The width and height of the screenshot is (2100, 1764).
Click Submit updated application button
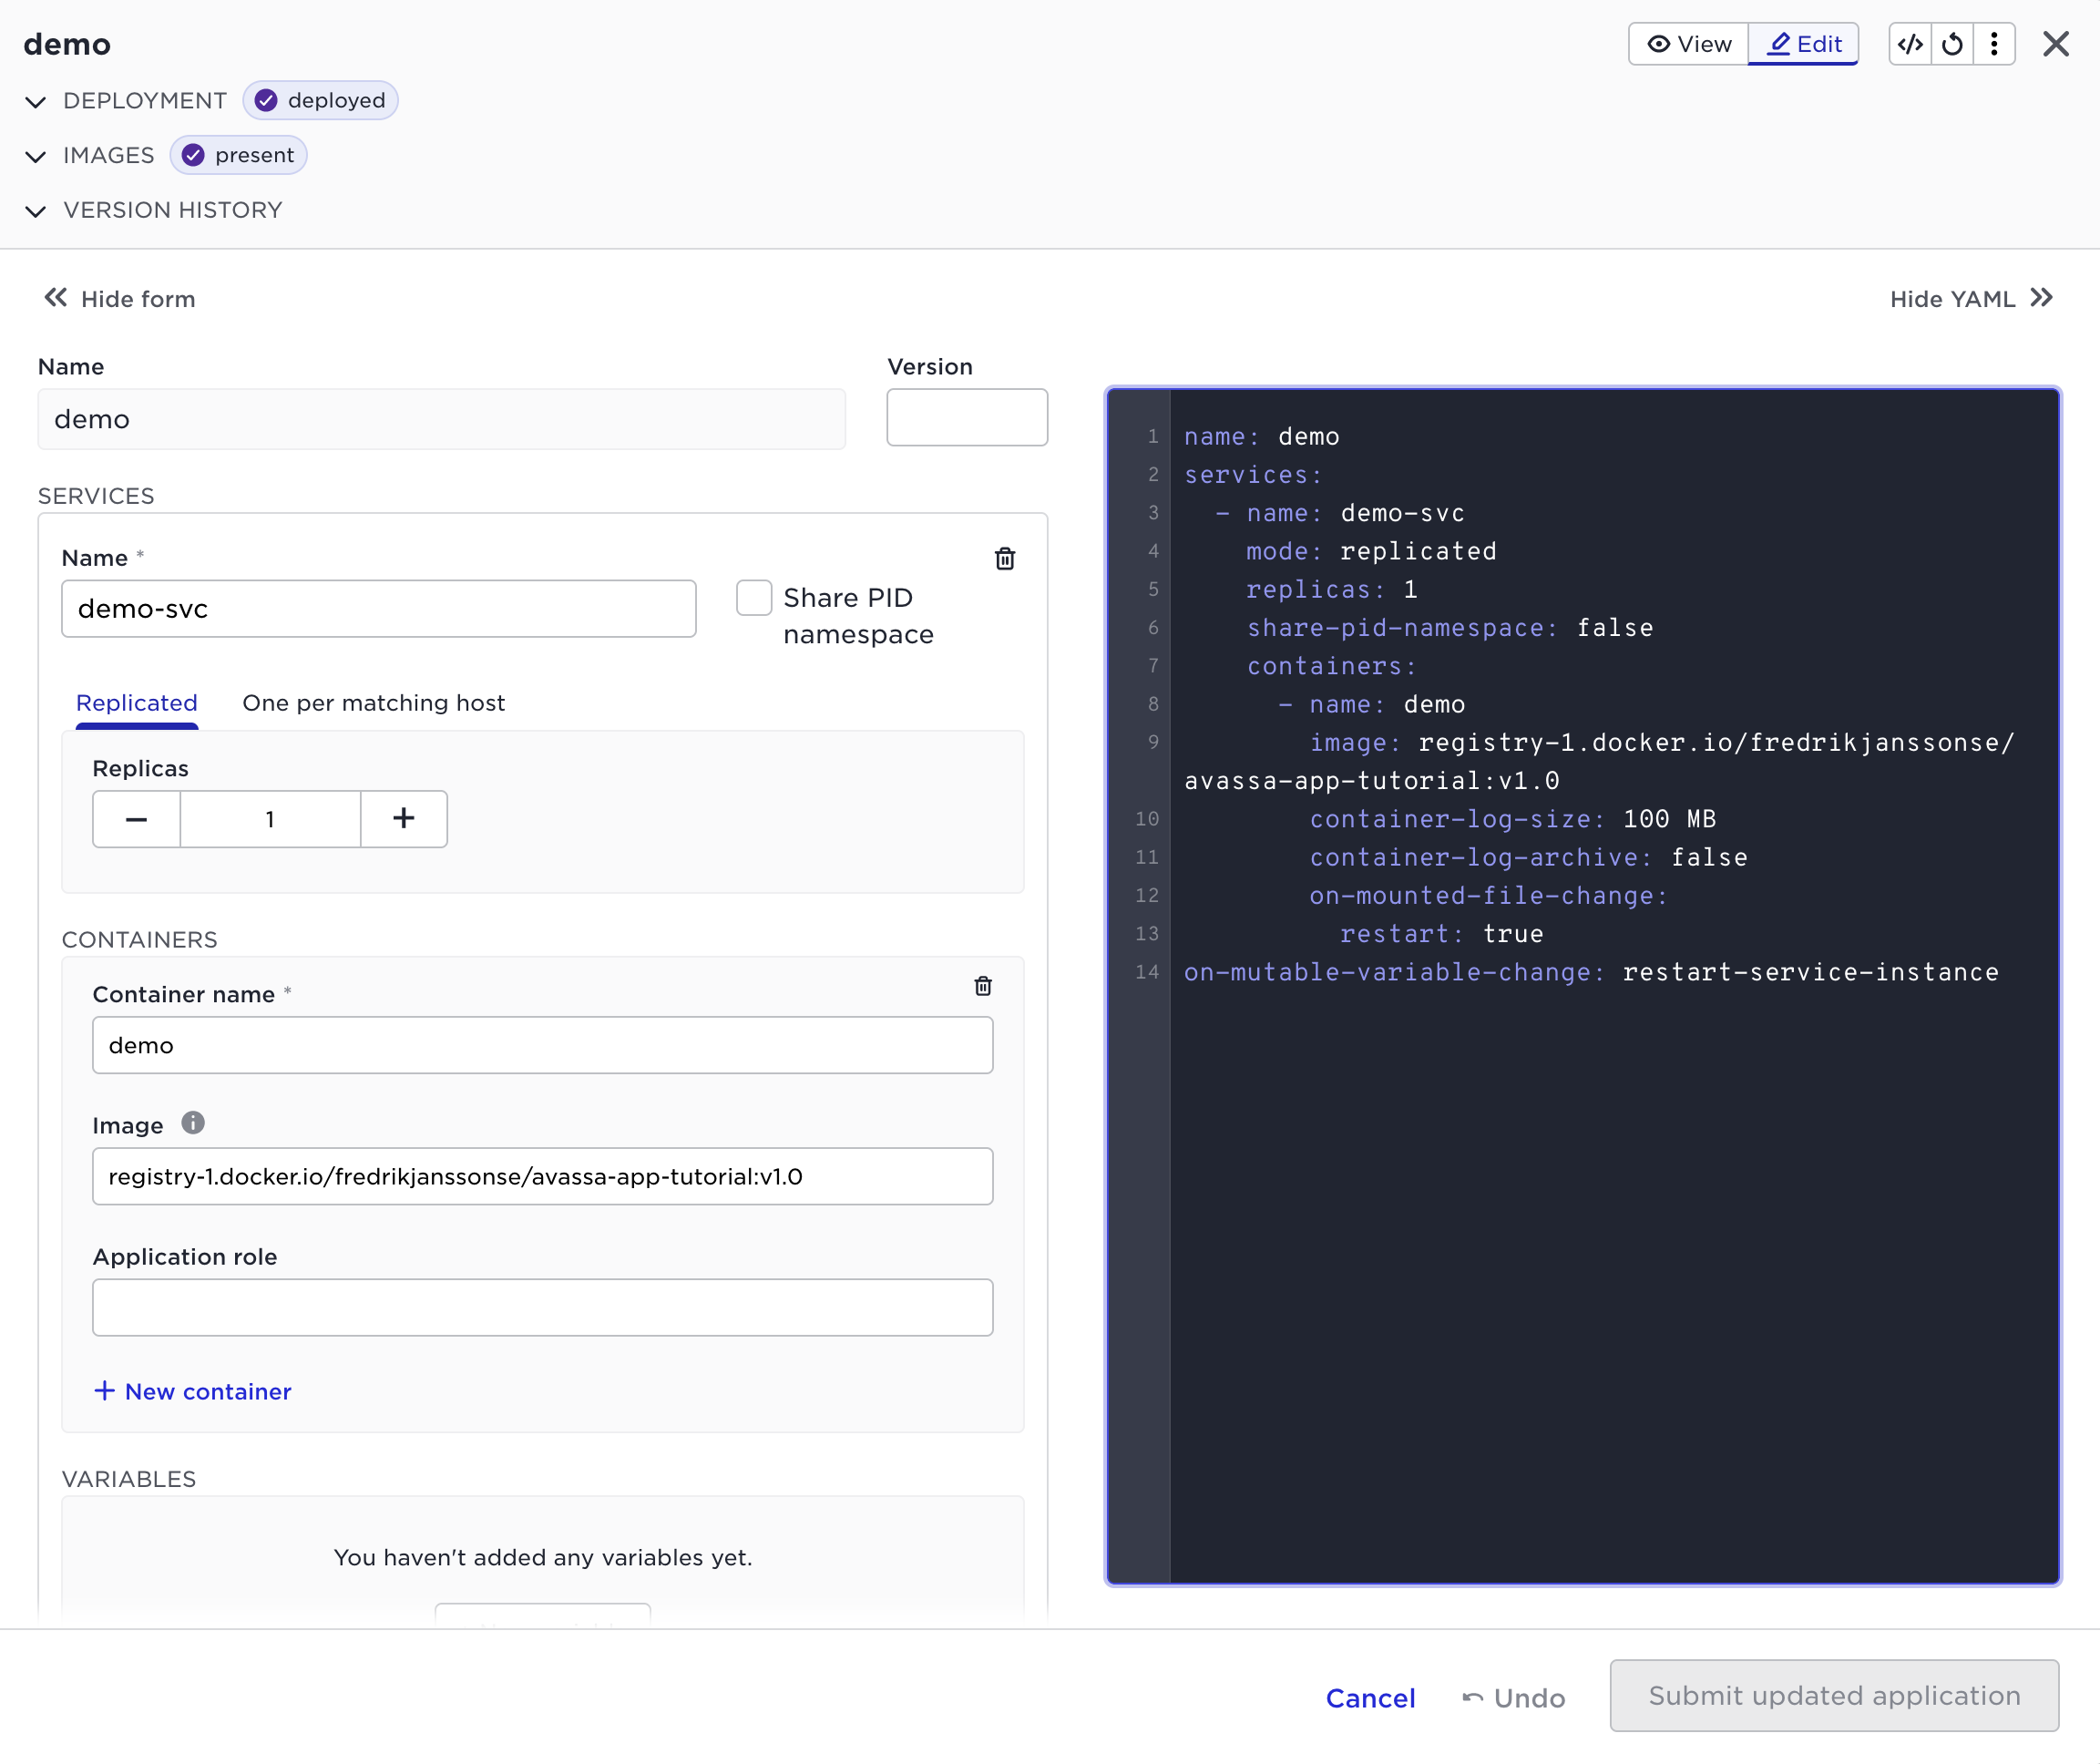[x=1834, y=1696]
